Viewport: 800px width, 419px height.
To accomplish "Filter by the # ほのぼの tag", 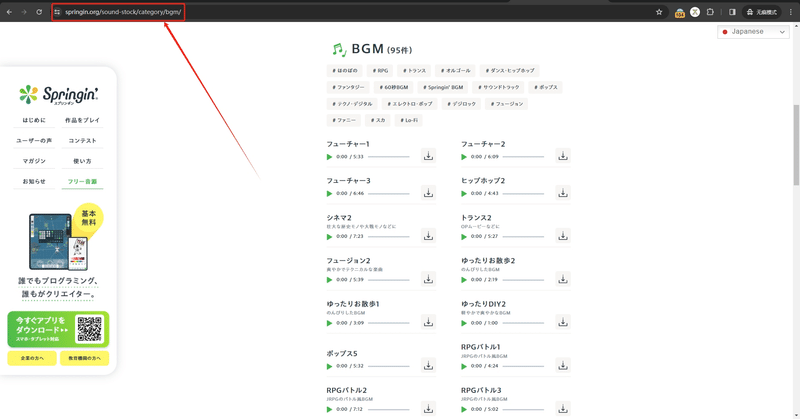I will [345, 70].
